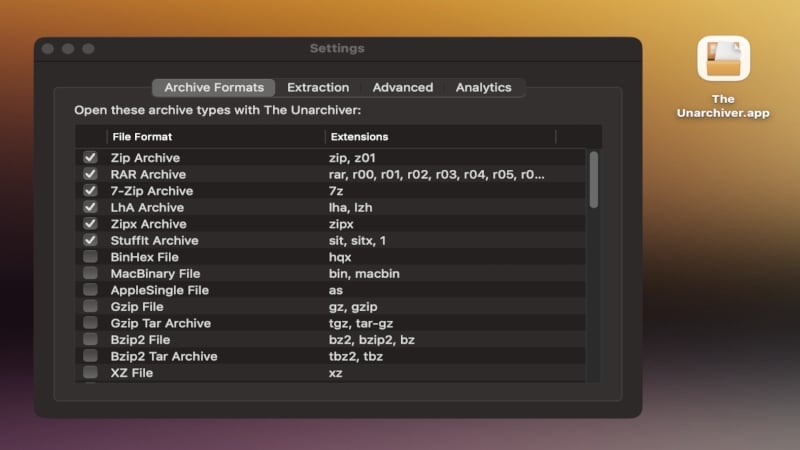
Task: Check the Gzip File checkbox
Action: (x=90, y=306)
